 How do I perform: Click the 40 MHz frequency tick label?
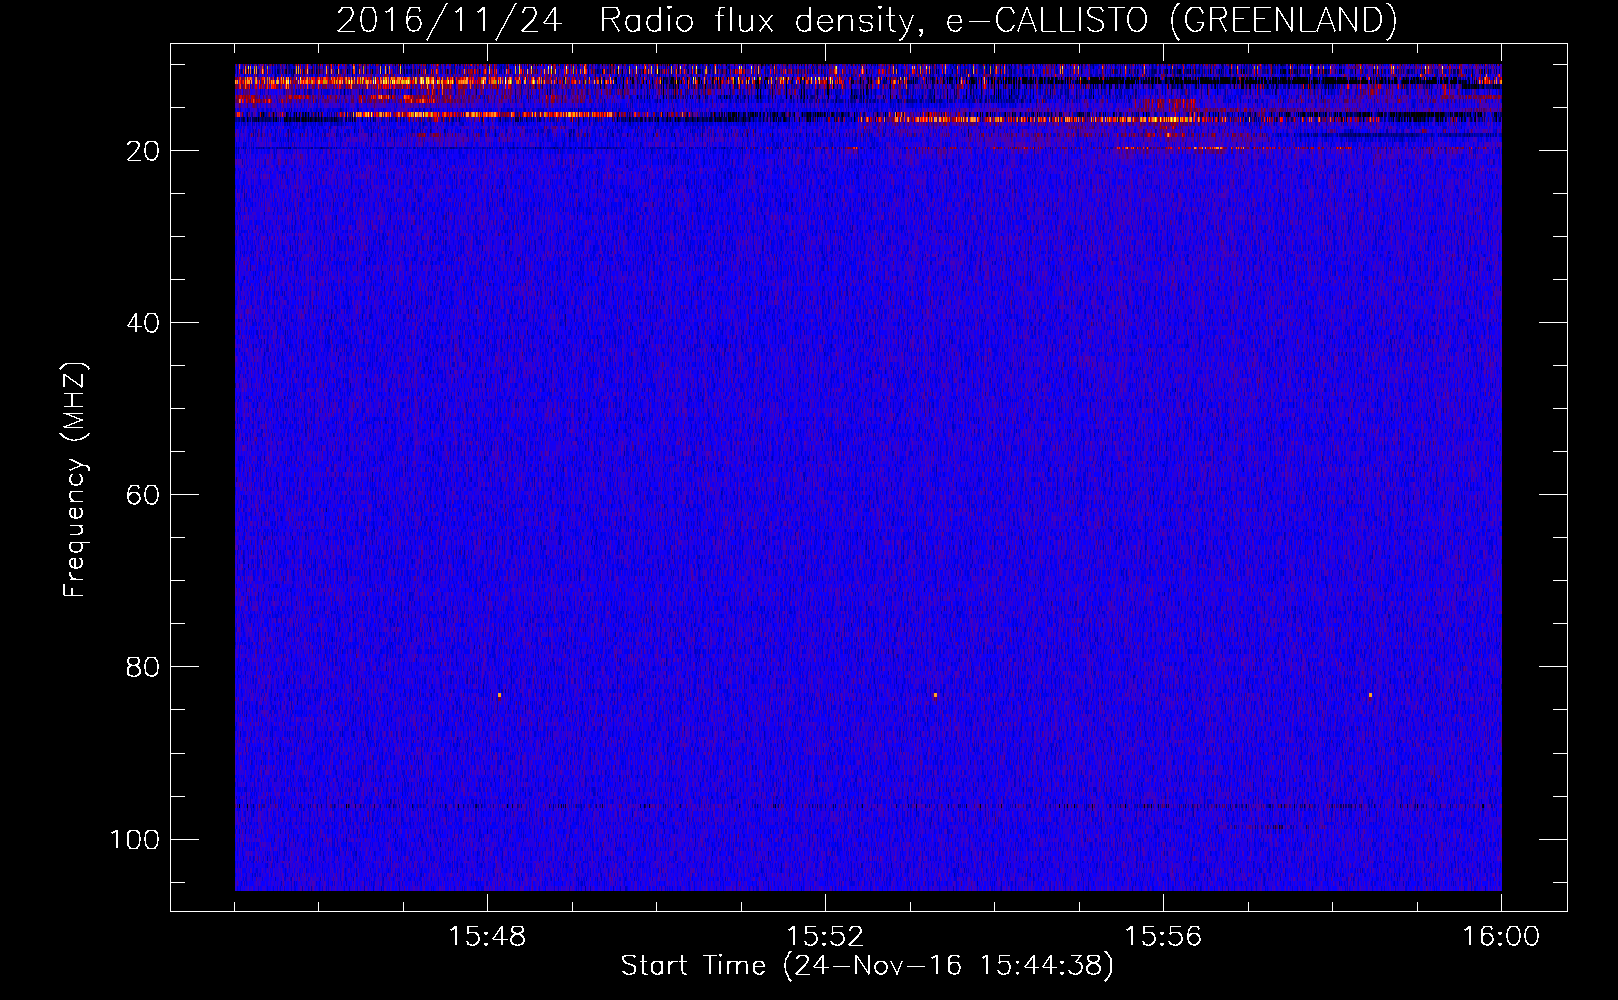(143, 323)
